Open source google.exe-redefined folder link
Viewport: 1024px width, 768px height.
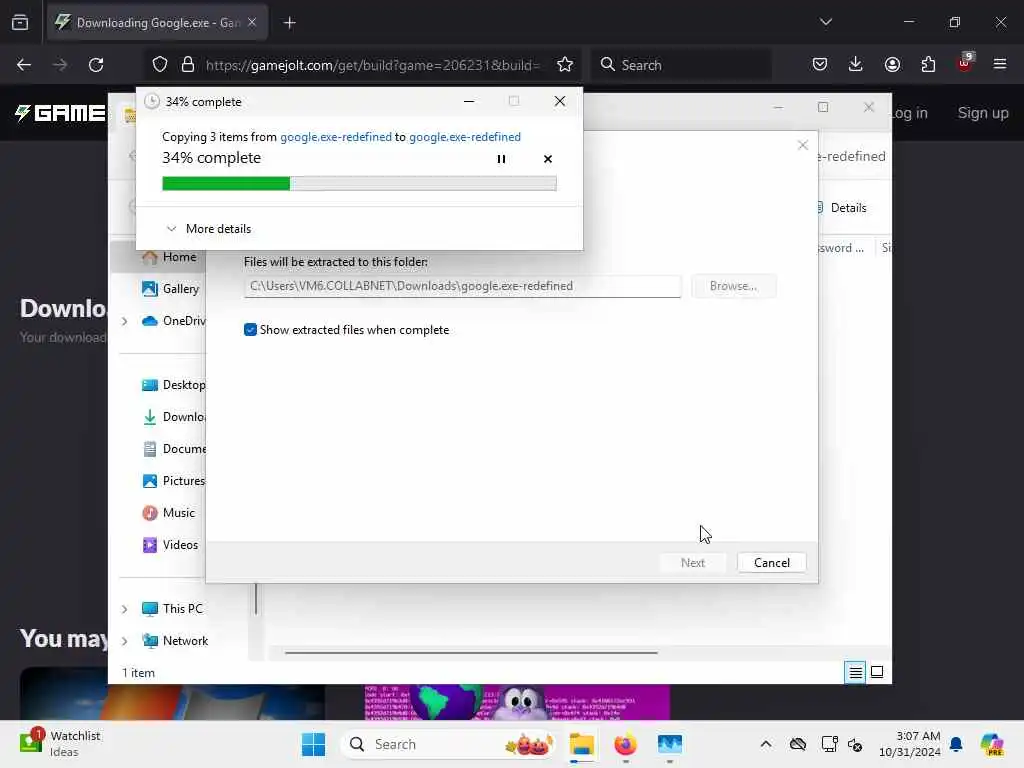click(x=336, y=136)
